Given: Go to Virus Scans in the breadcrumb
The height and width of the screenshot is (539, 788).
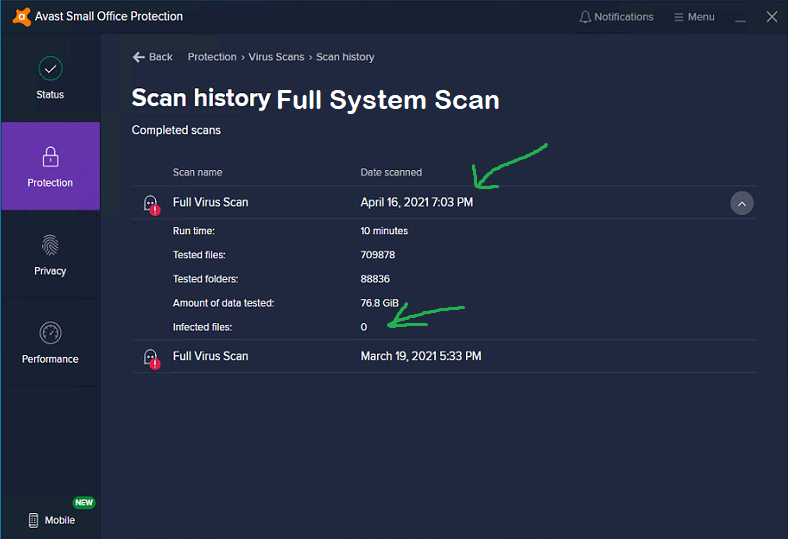Looking at the screenshot, I should (276, 57).
